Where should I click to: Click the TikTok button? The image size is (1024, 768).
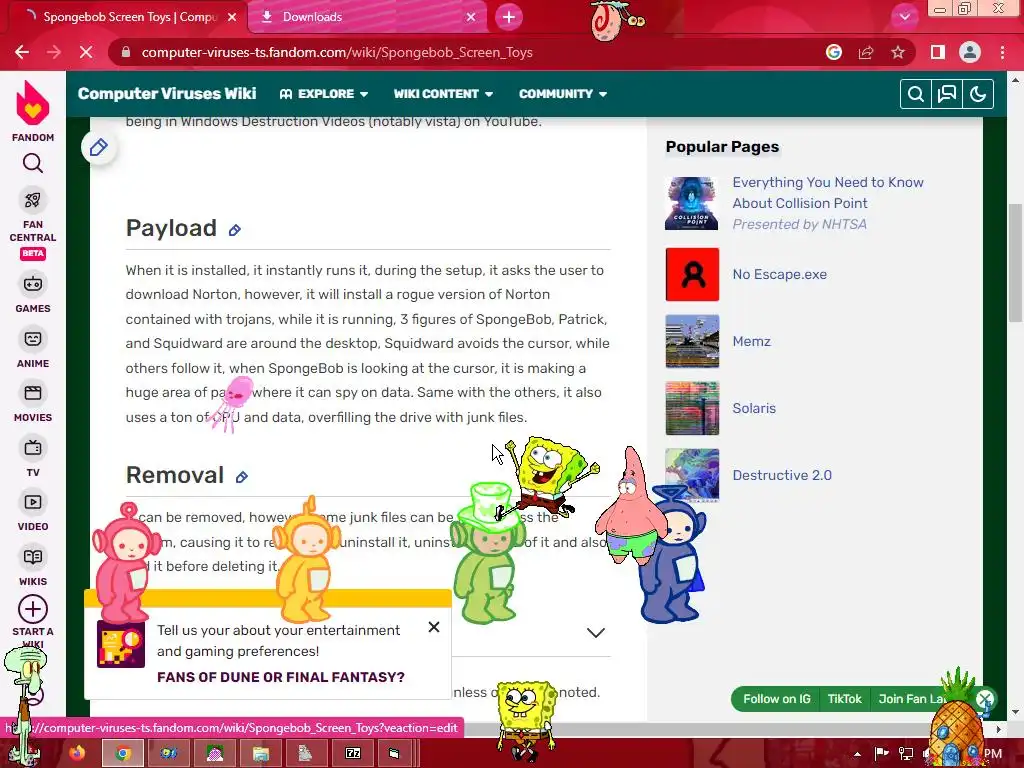844,699
